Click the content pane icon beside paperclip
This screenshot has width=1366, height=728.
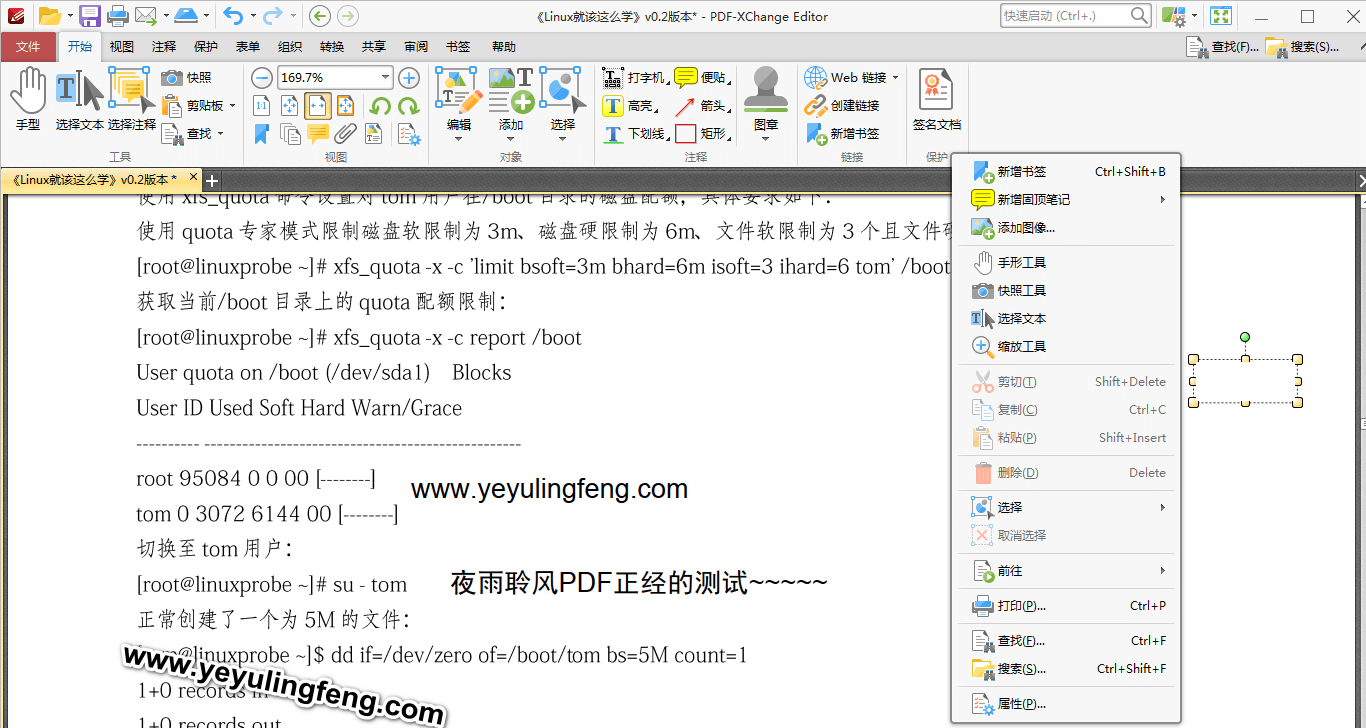[x=374, y=133]
